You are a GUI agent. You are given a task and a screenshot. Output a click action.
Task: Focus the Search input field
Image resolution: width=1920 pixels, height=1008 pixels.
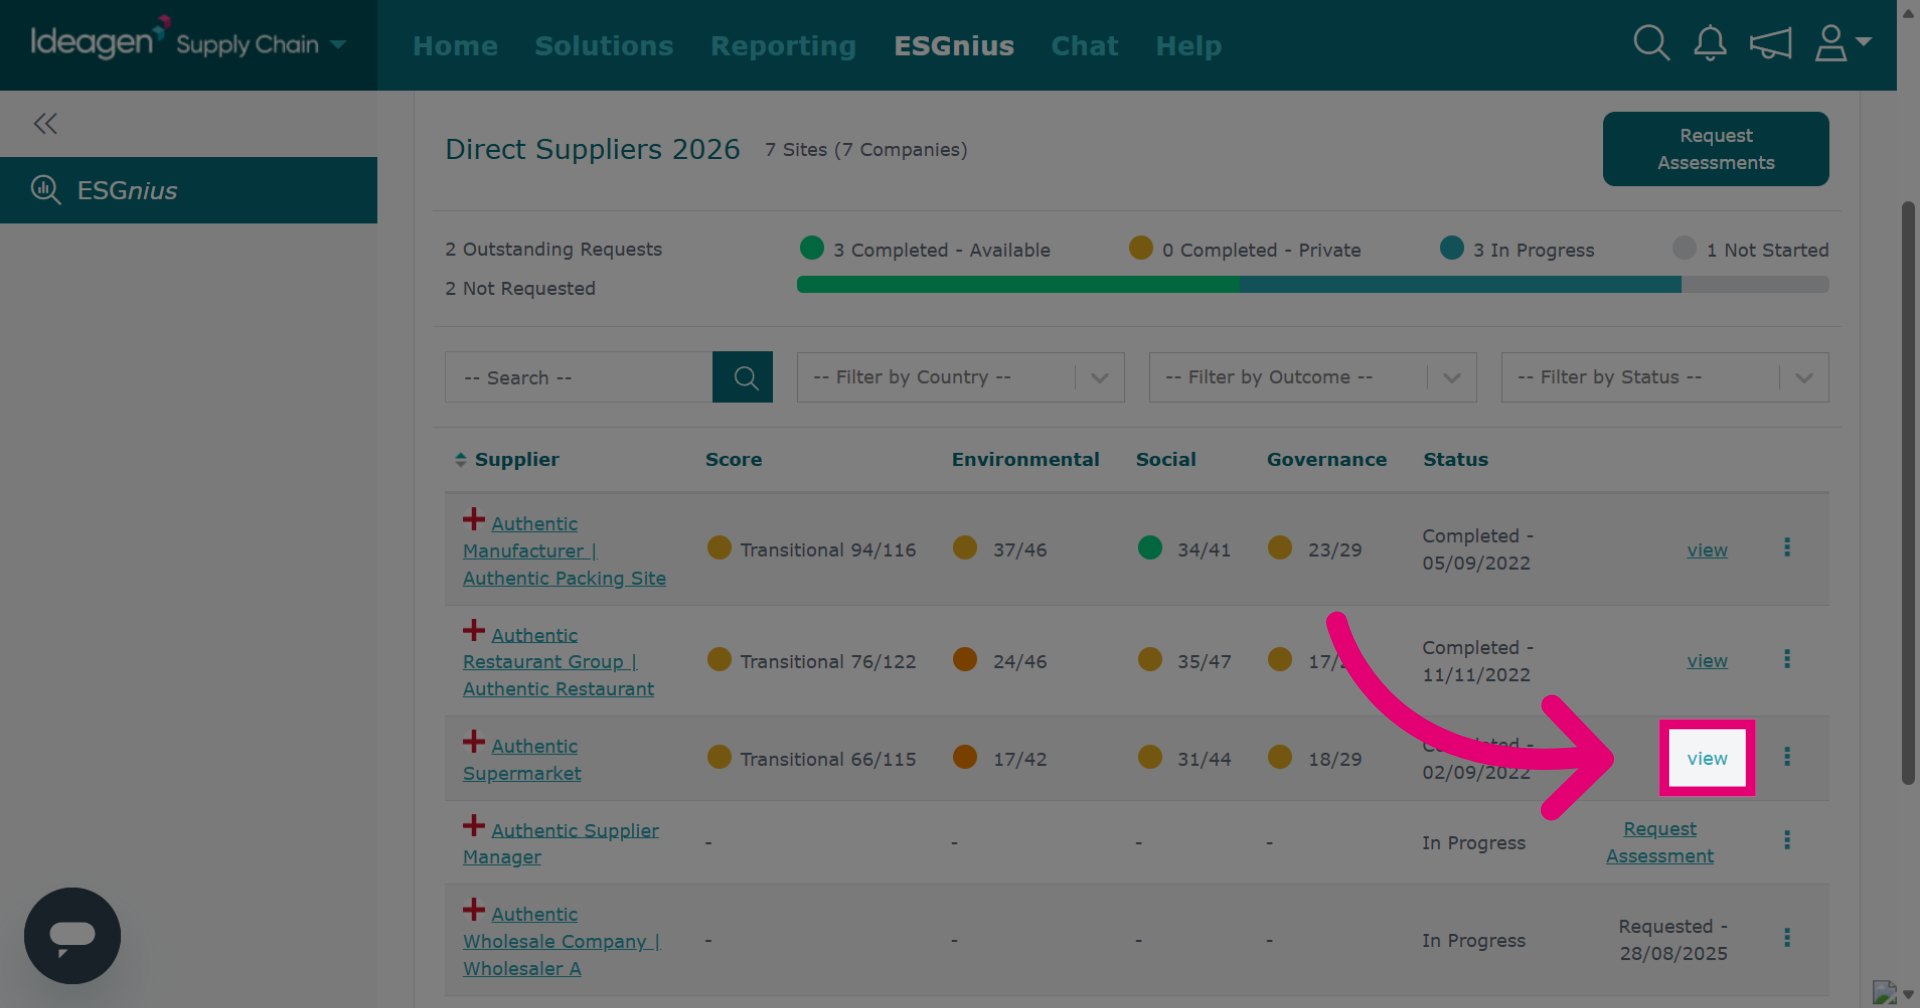click(x=579, y=377)
